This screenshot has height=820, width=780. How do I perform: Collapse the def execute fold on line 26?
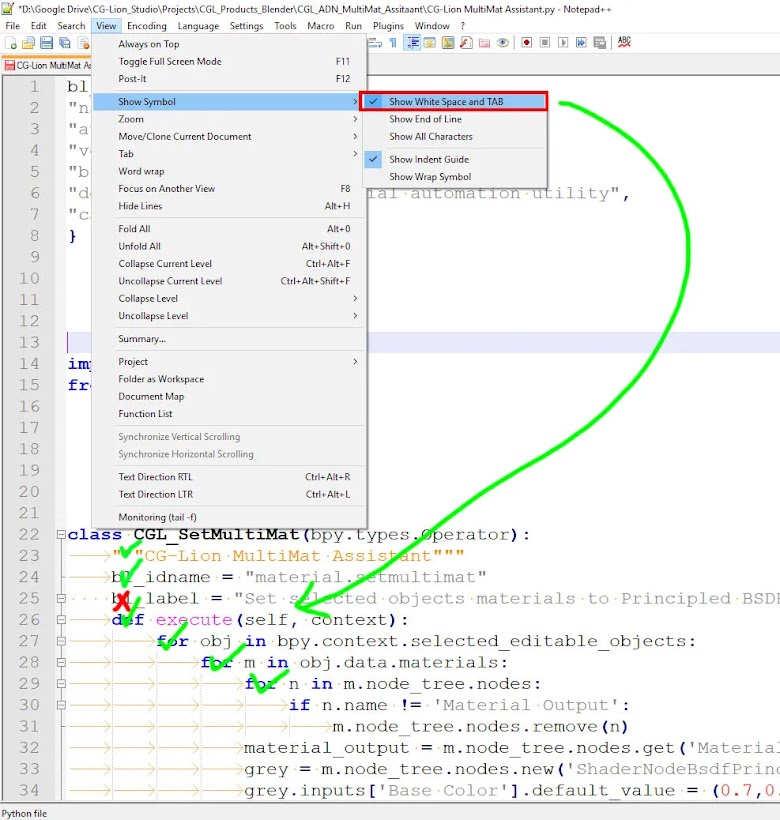click(61, 620)
